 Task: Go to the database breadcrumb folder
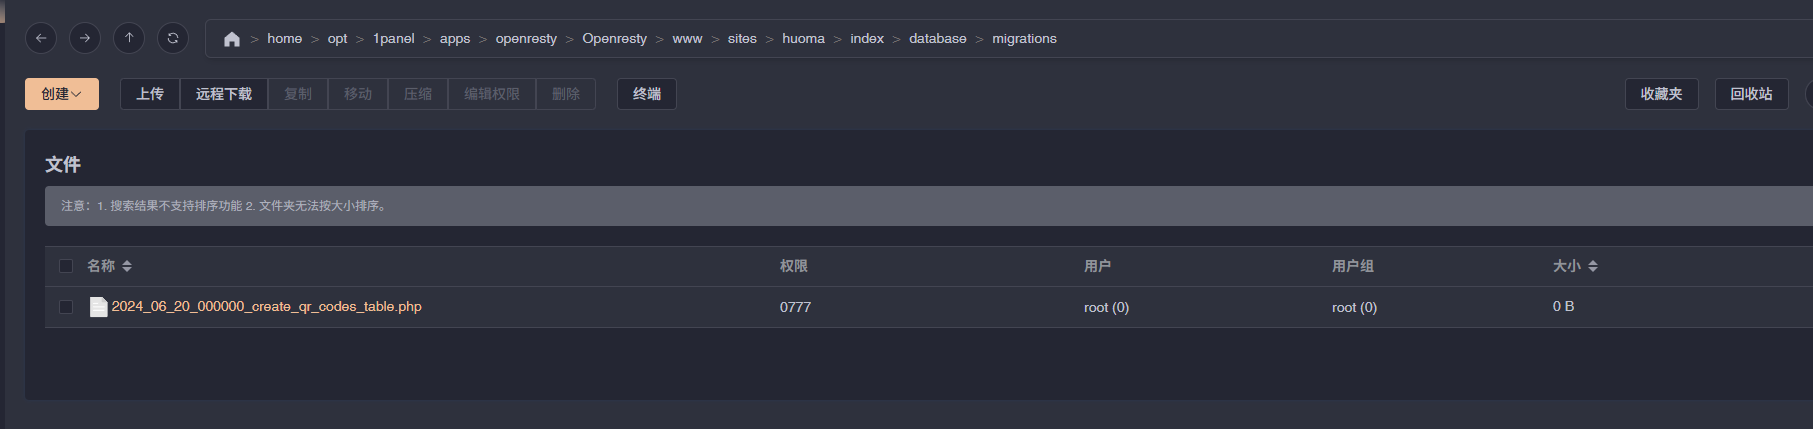click(x=938, y=39)
